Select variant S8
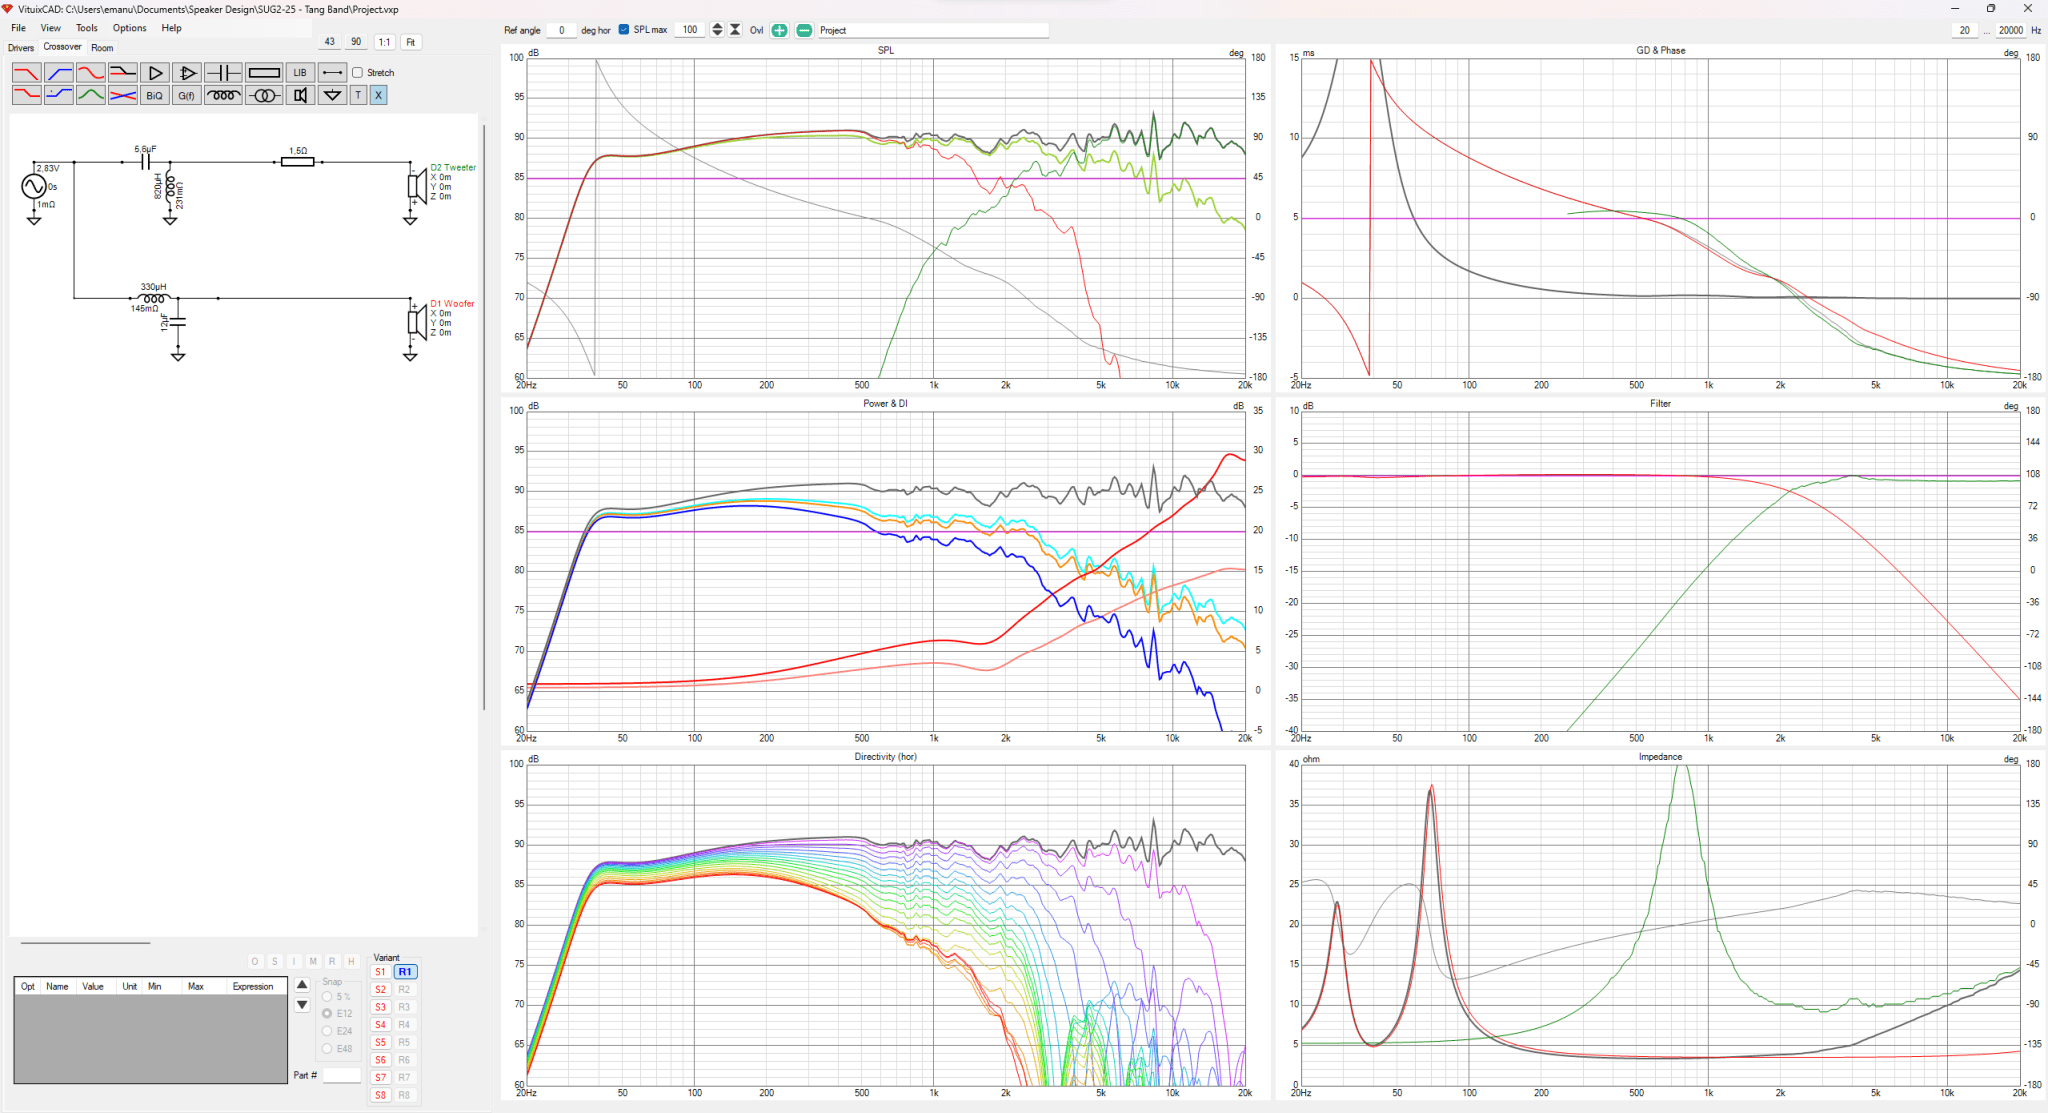Screen dimensions: 2048x1113 coord(380,1095)
